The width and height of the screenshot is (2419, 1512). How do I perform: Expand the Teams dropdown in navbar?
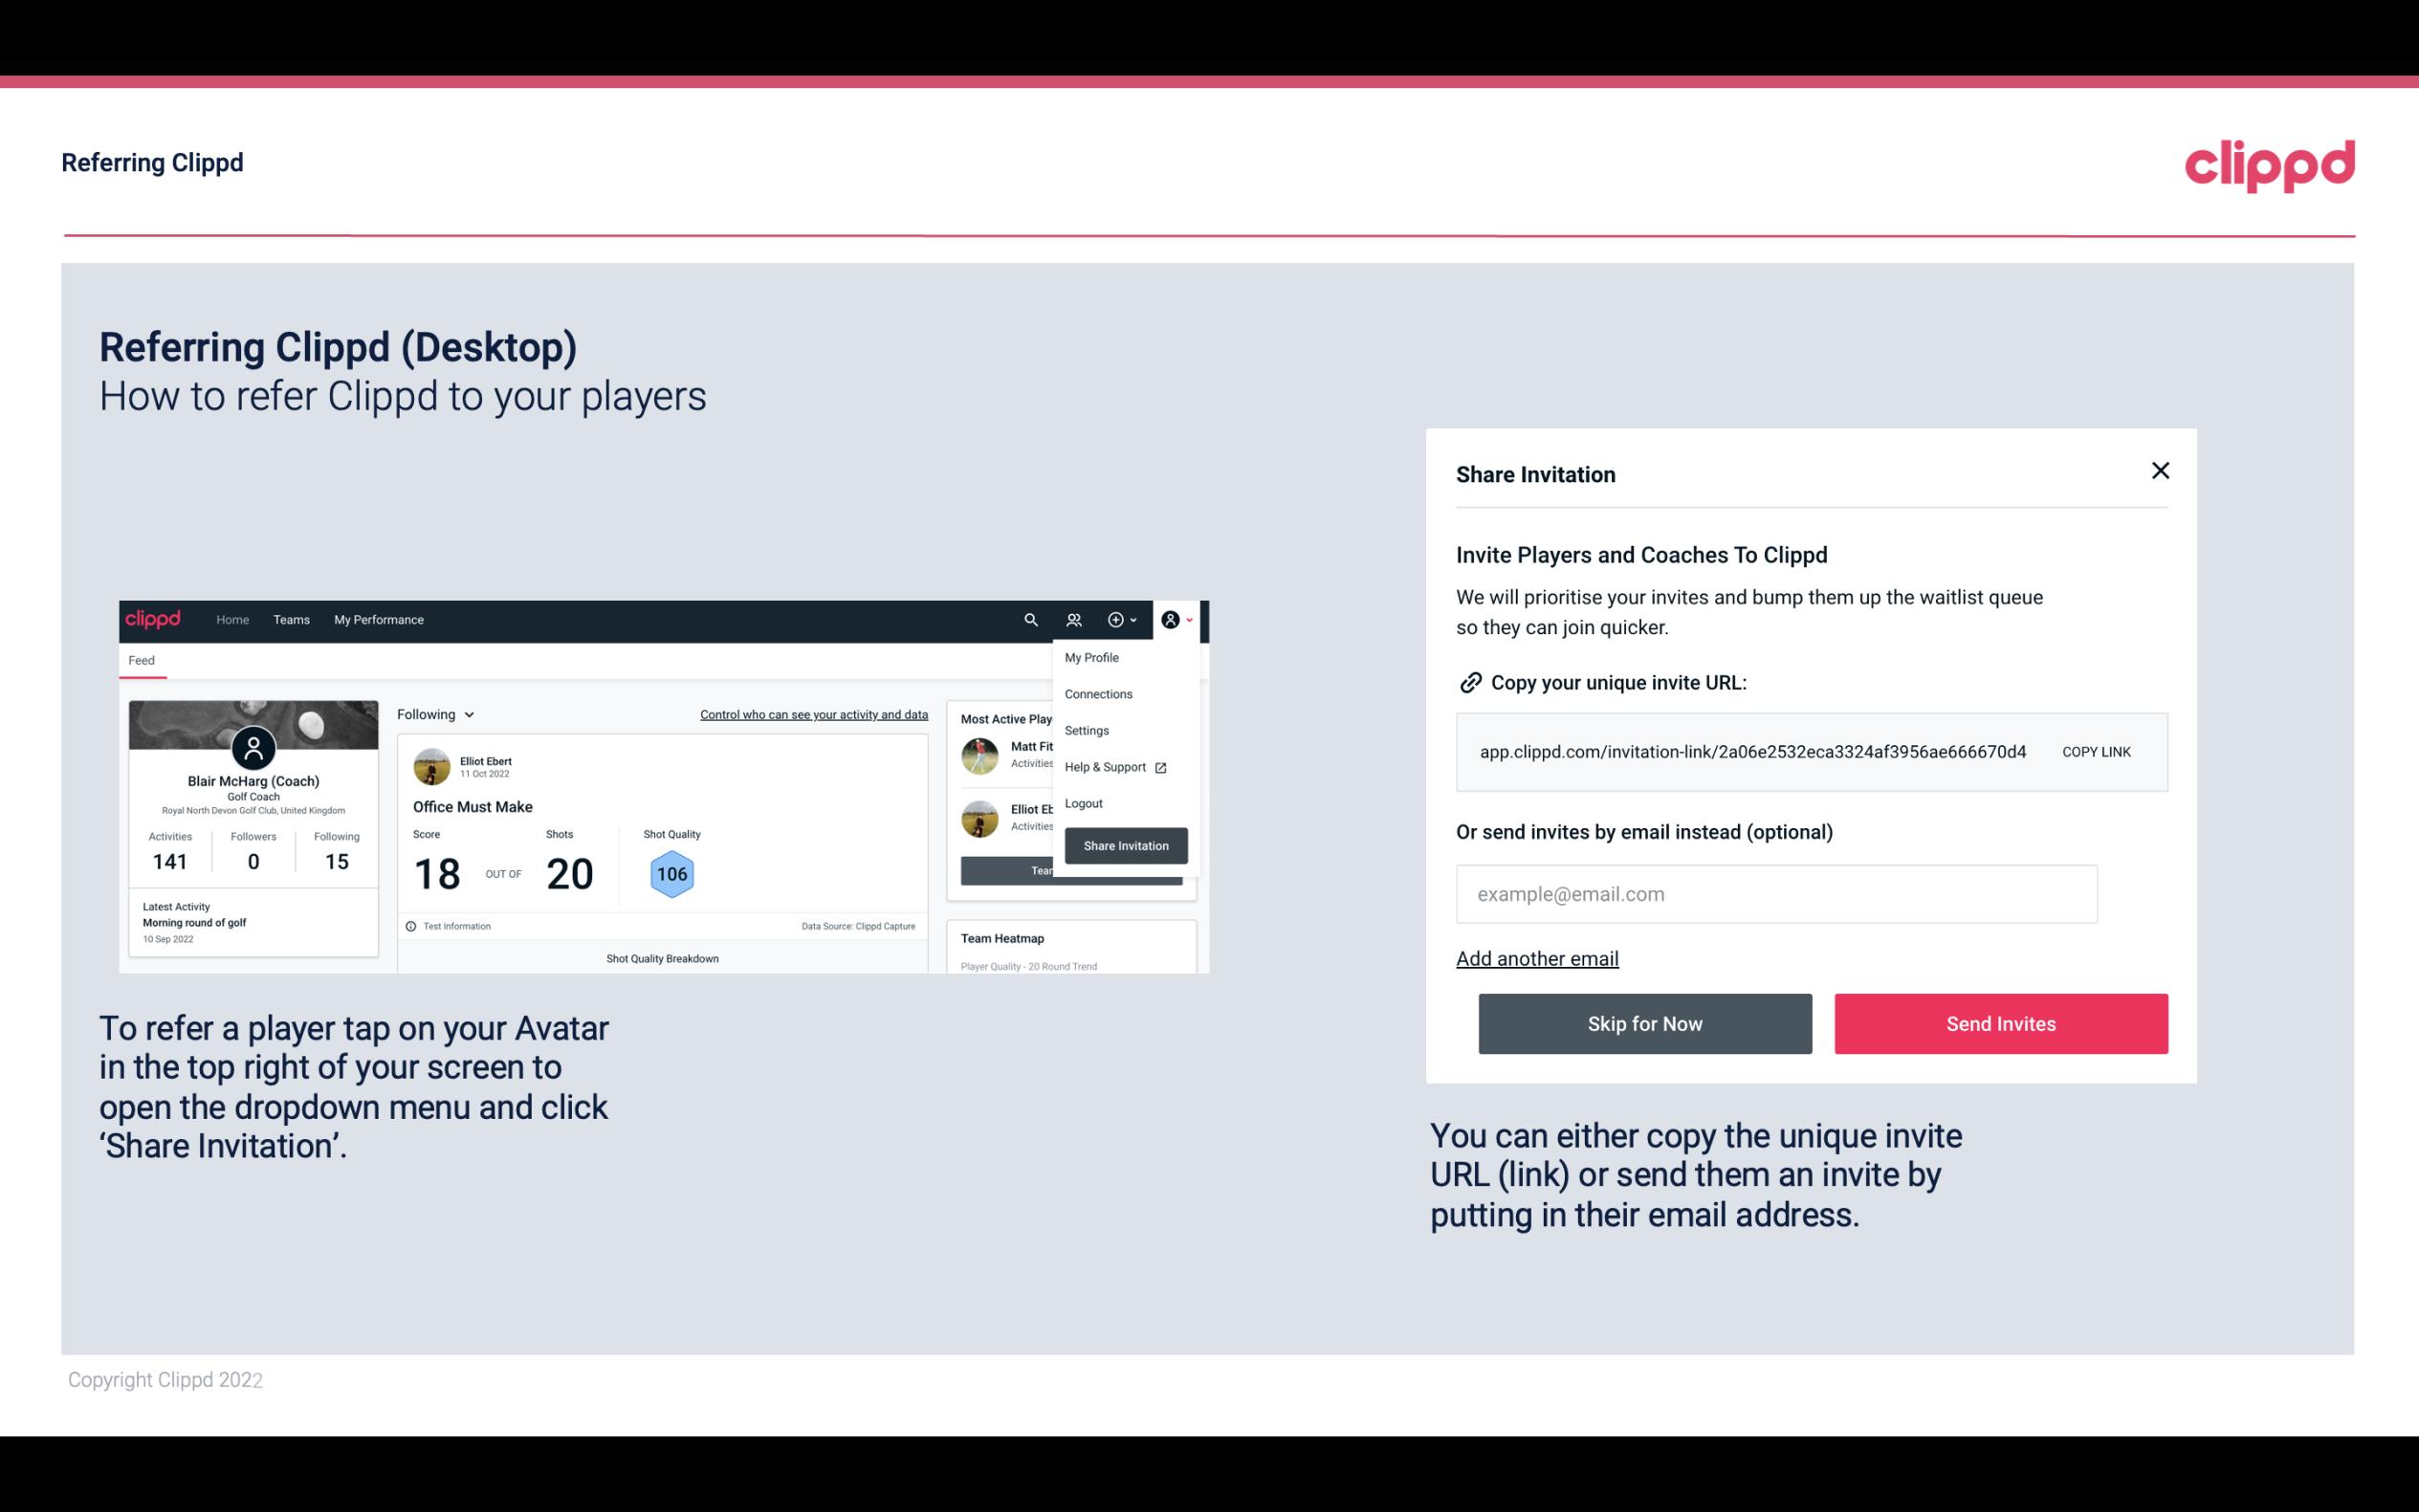[289, 619]
